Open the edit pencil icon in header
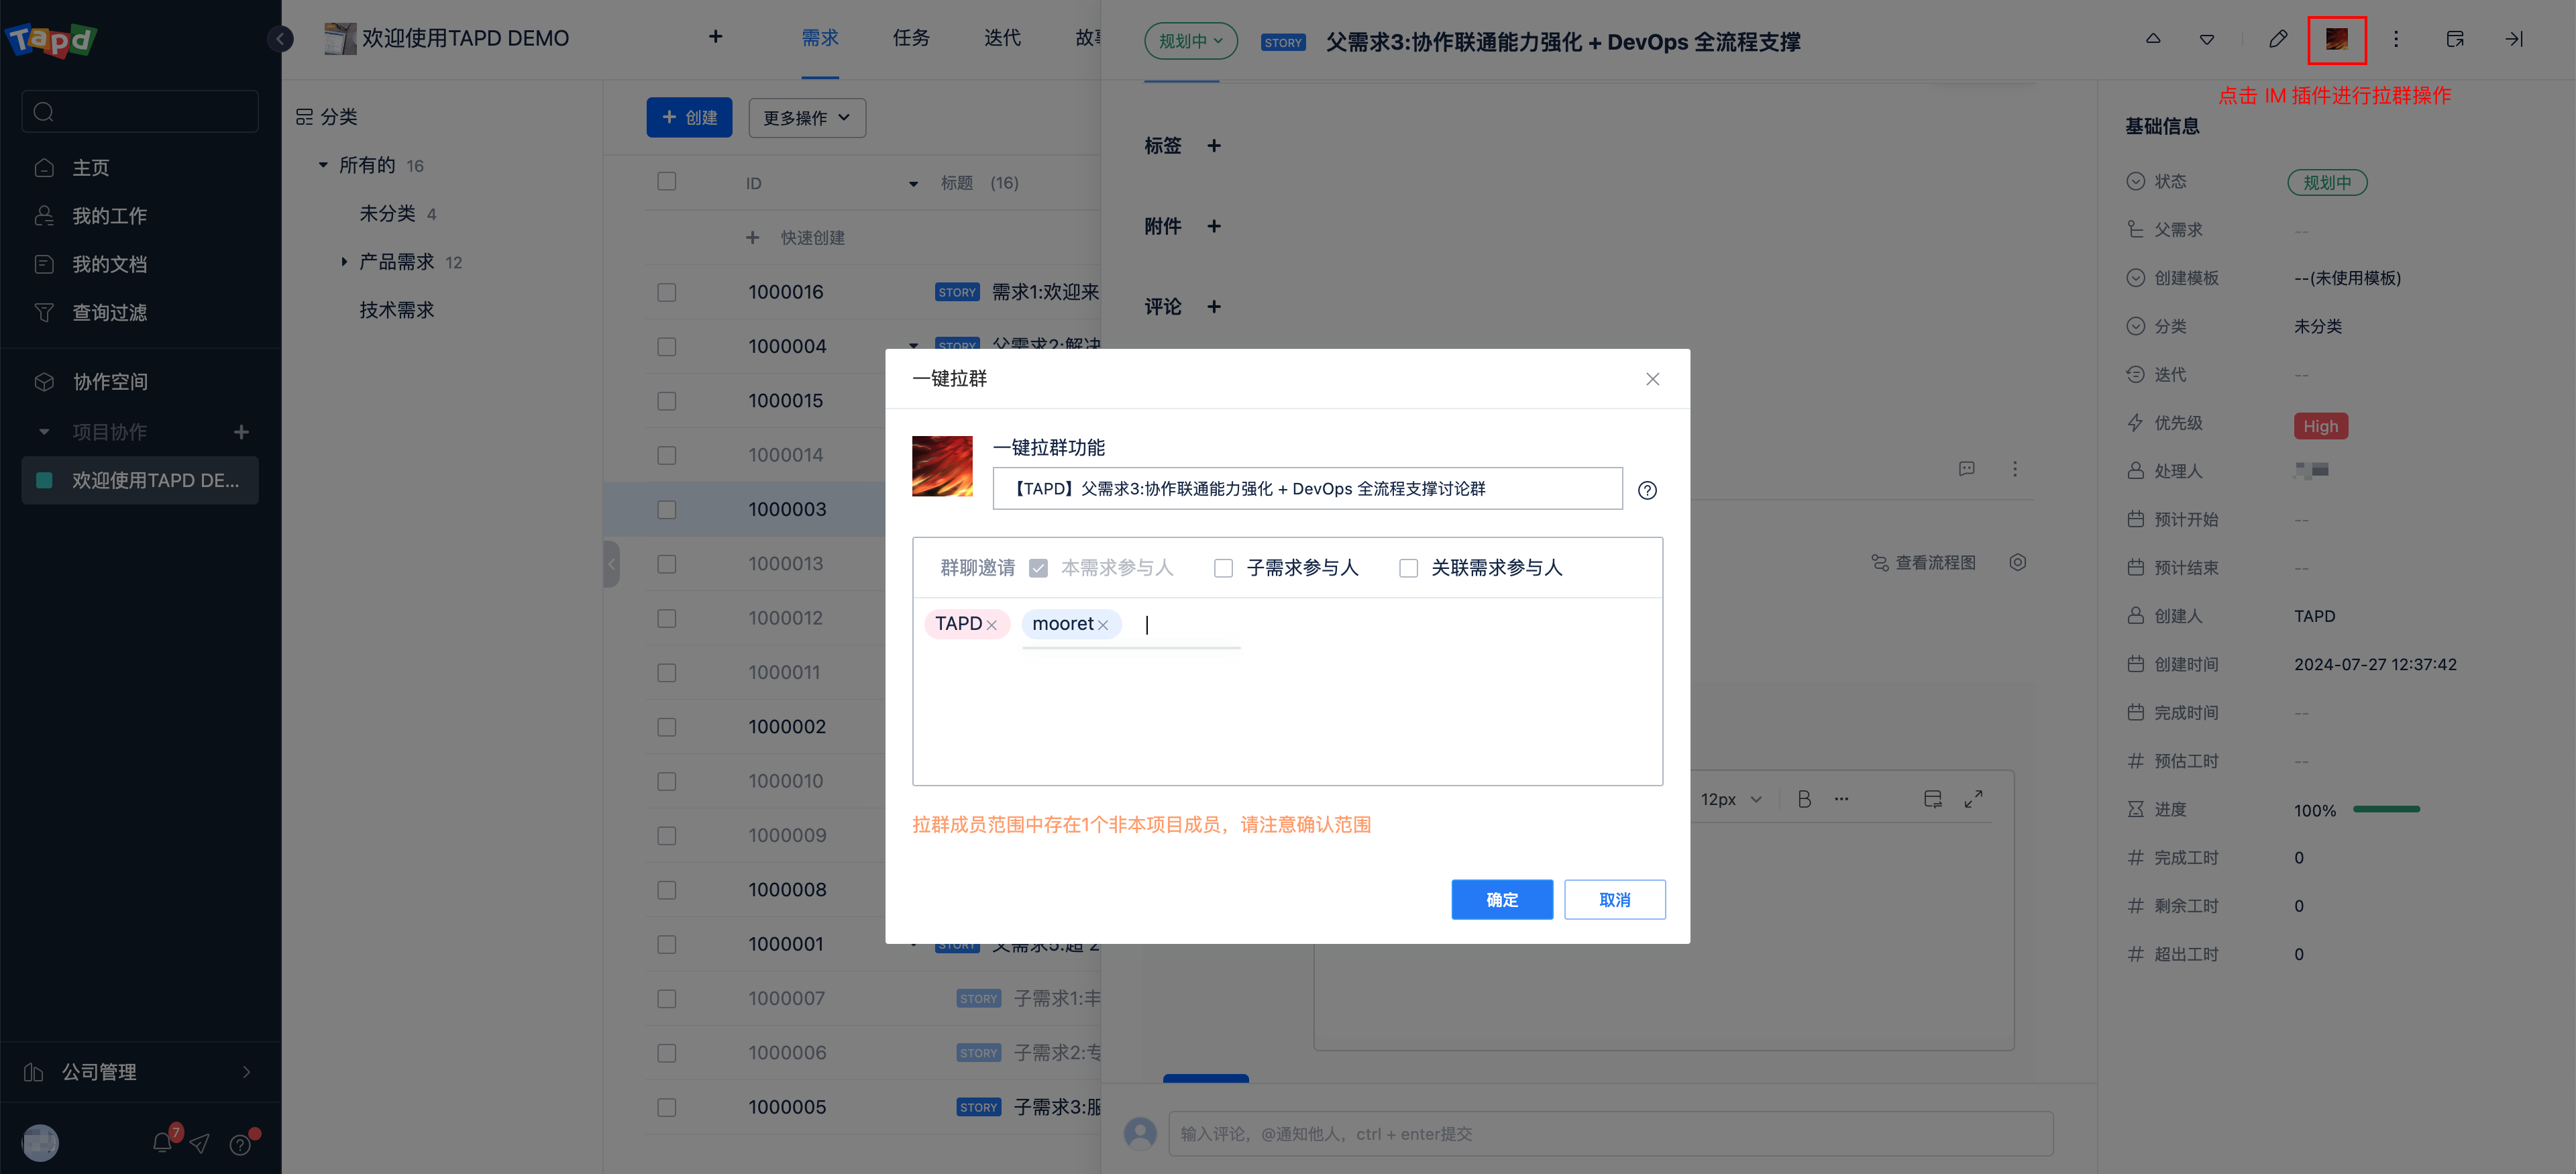Screen dimensions: 2576x1174 (x=2278, y=39)
